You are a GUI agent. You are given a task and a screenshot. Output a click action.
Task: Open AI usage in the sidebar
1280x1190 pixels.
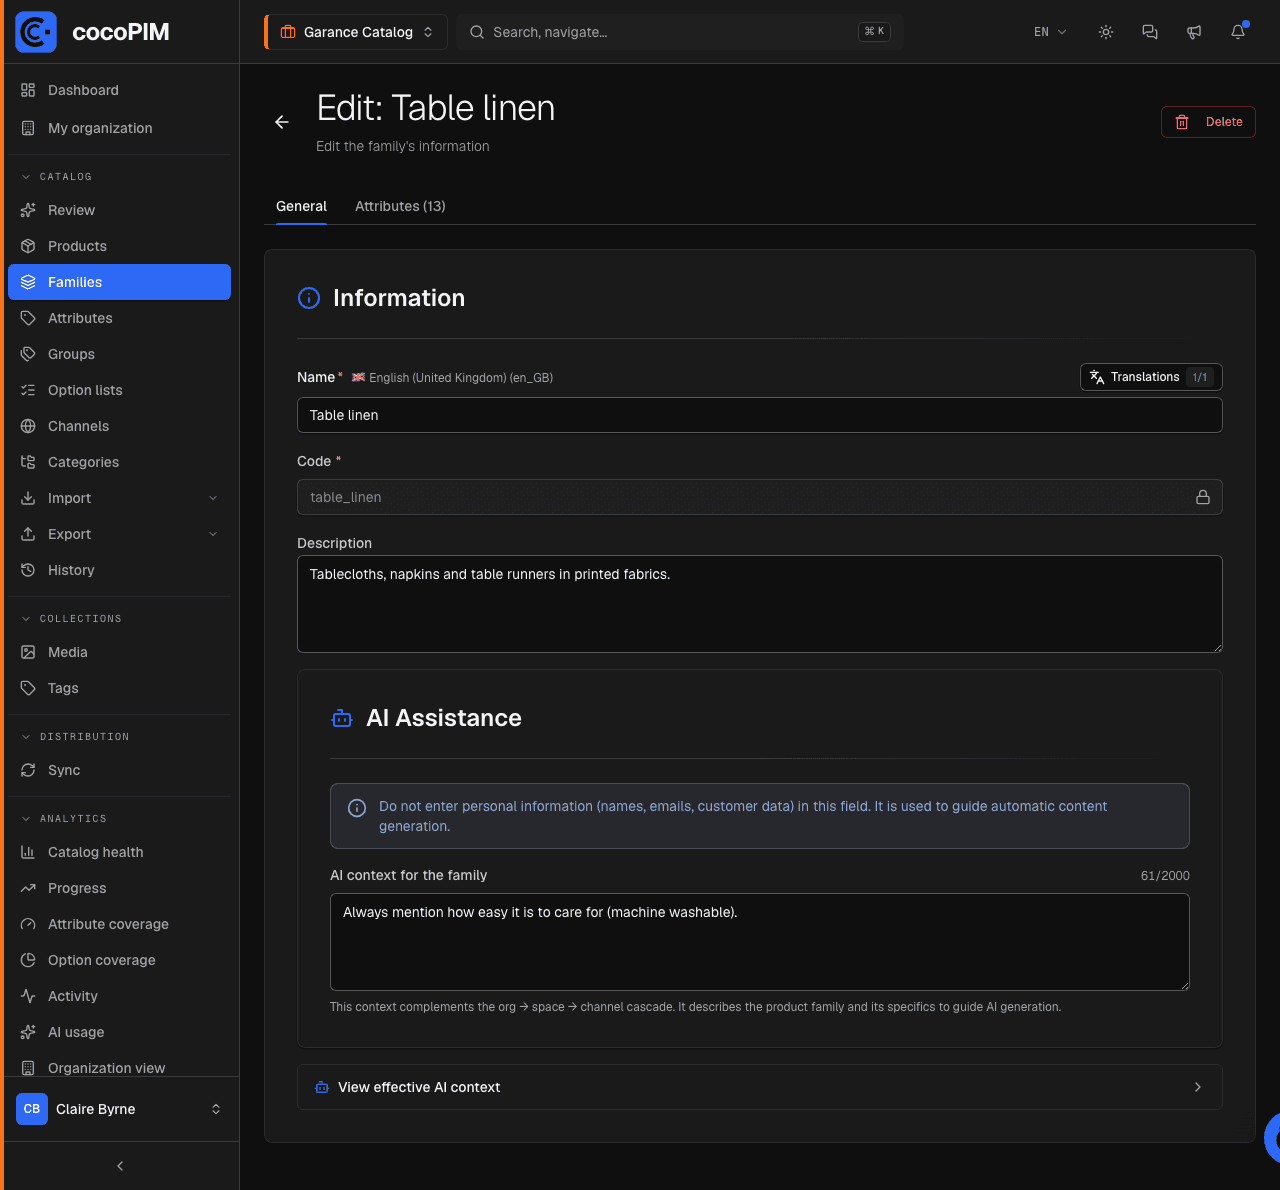pos(120,1032)
